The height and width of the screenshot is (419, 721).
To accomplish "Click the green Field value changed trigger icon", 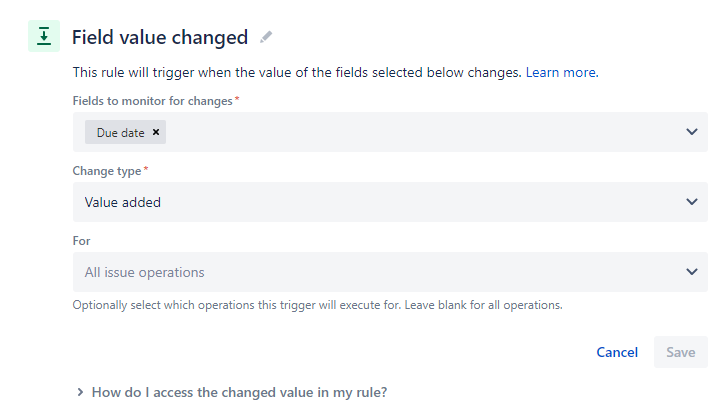I will pos(43,37).
